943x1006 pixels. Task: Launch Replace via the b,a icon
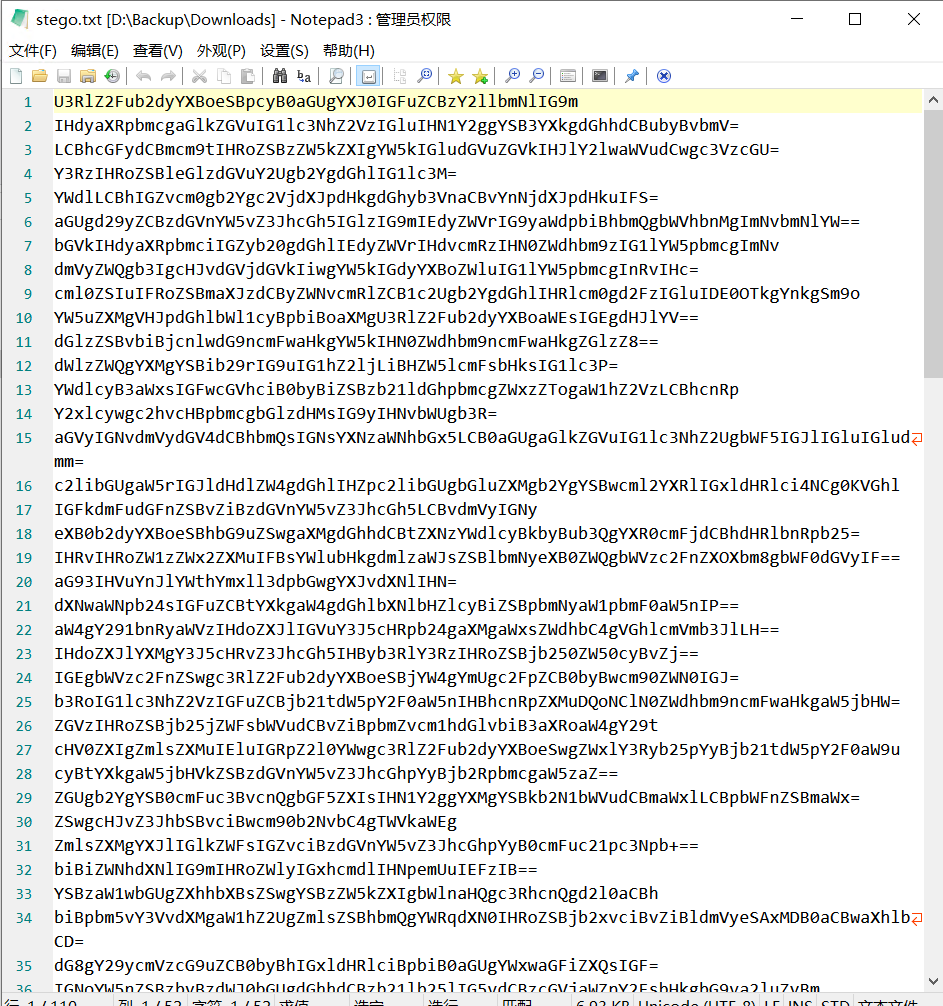tap(303, 75)
